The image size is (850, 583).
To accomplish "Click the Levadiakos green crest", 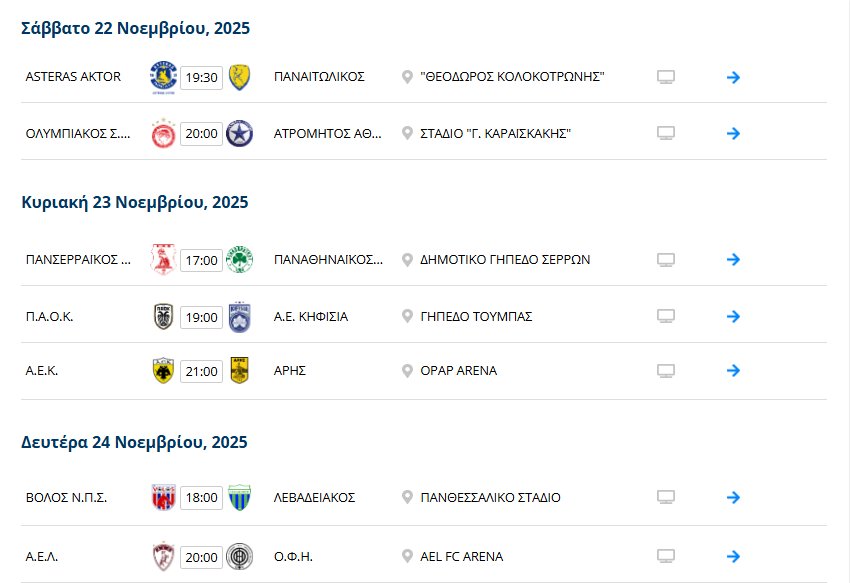I will tap(239, 497).
